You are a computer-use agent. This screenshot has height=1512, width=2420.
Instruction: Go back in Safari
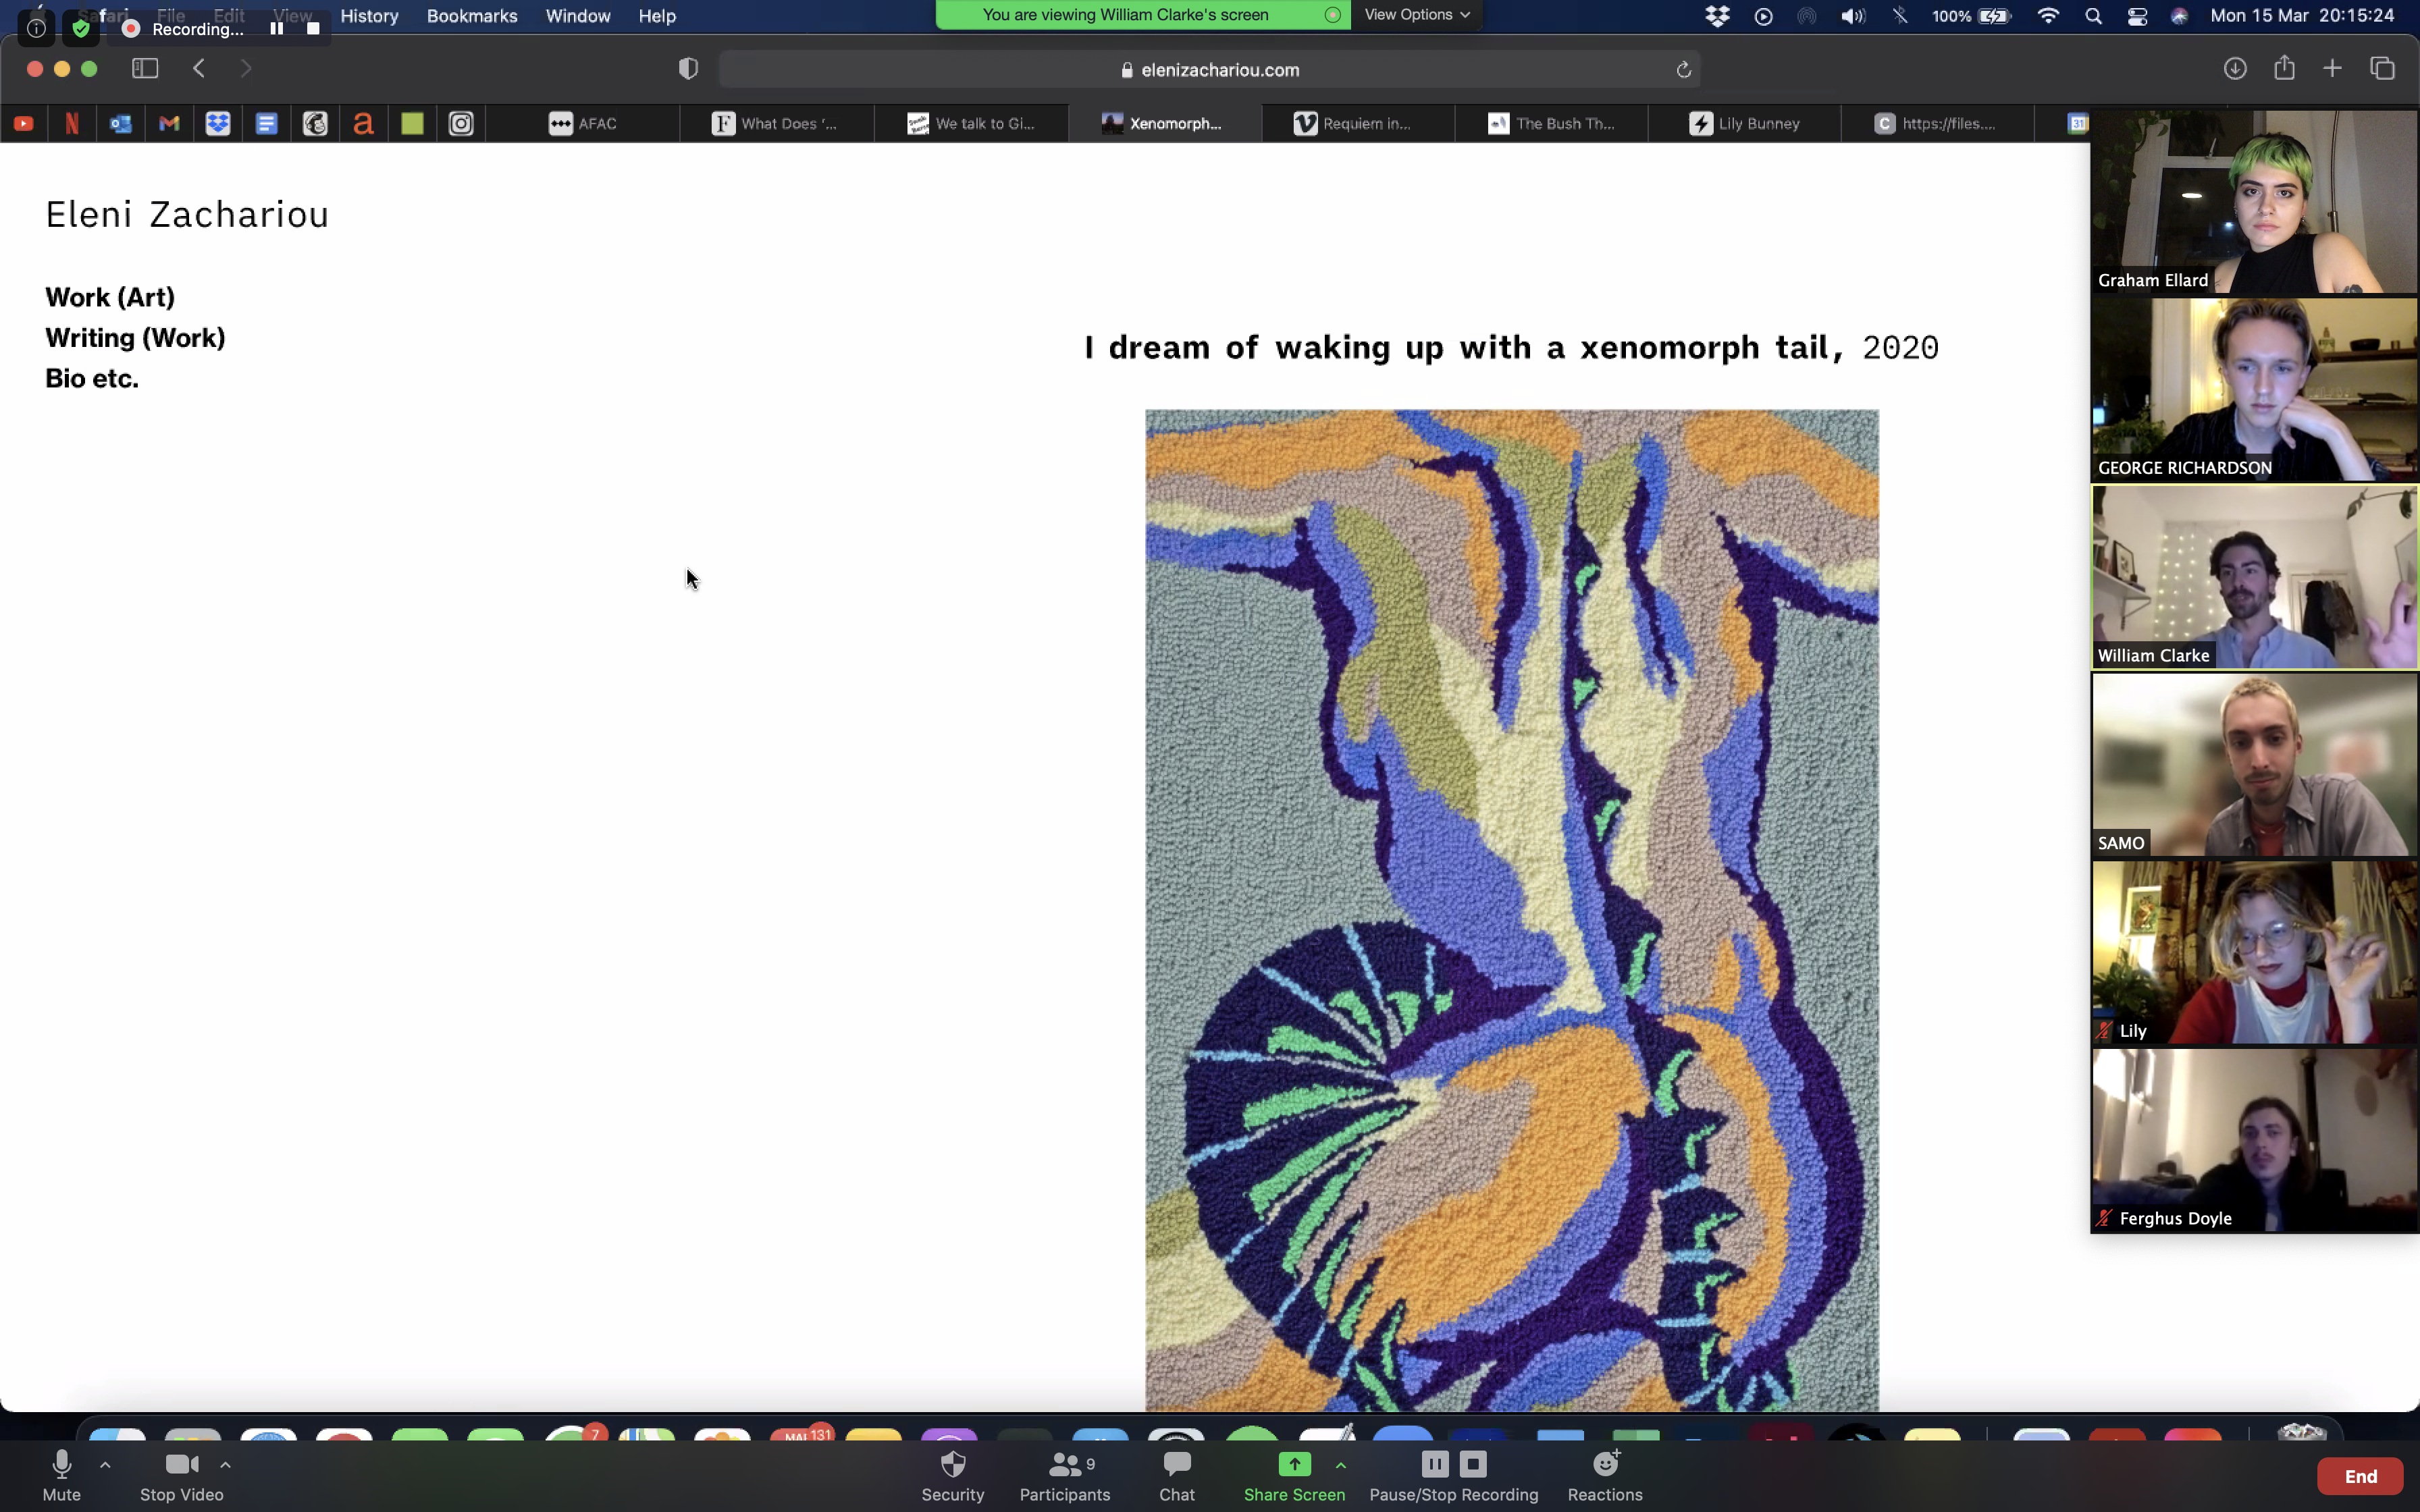tap(199, 68)
